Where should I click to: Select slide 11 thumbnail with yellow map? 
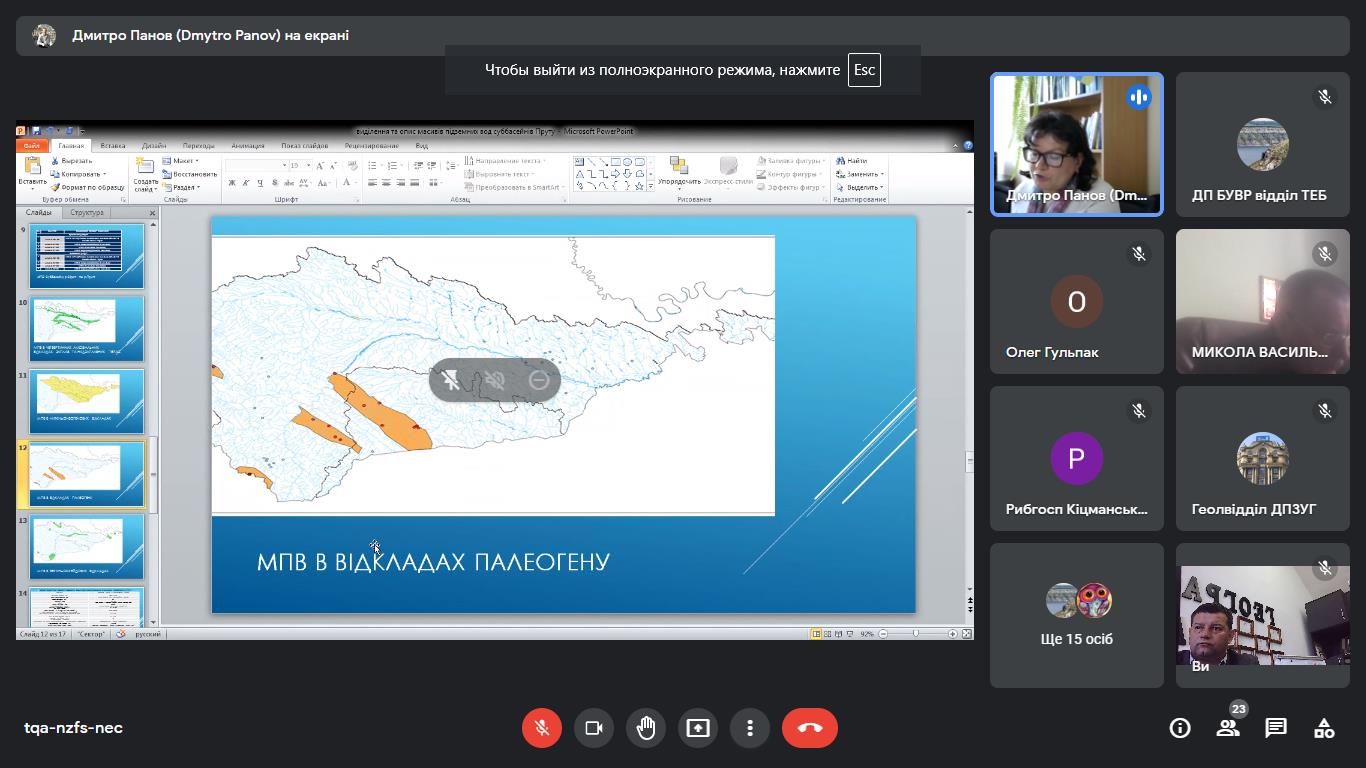(88, 402)
